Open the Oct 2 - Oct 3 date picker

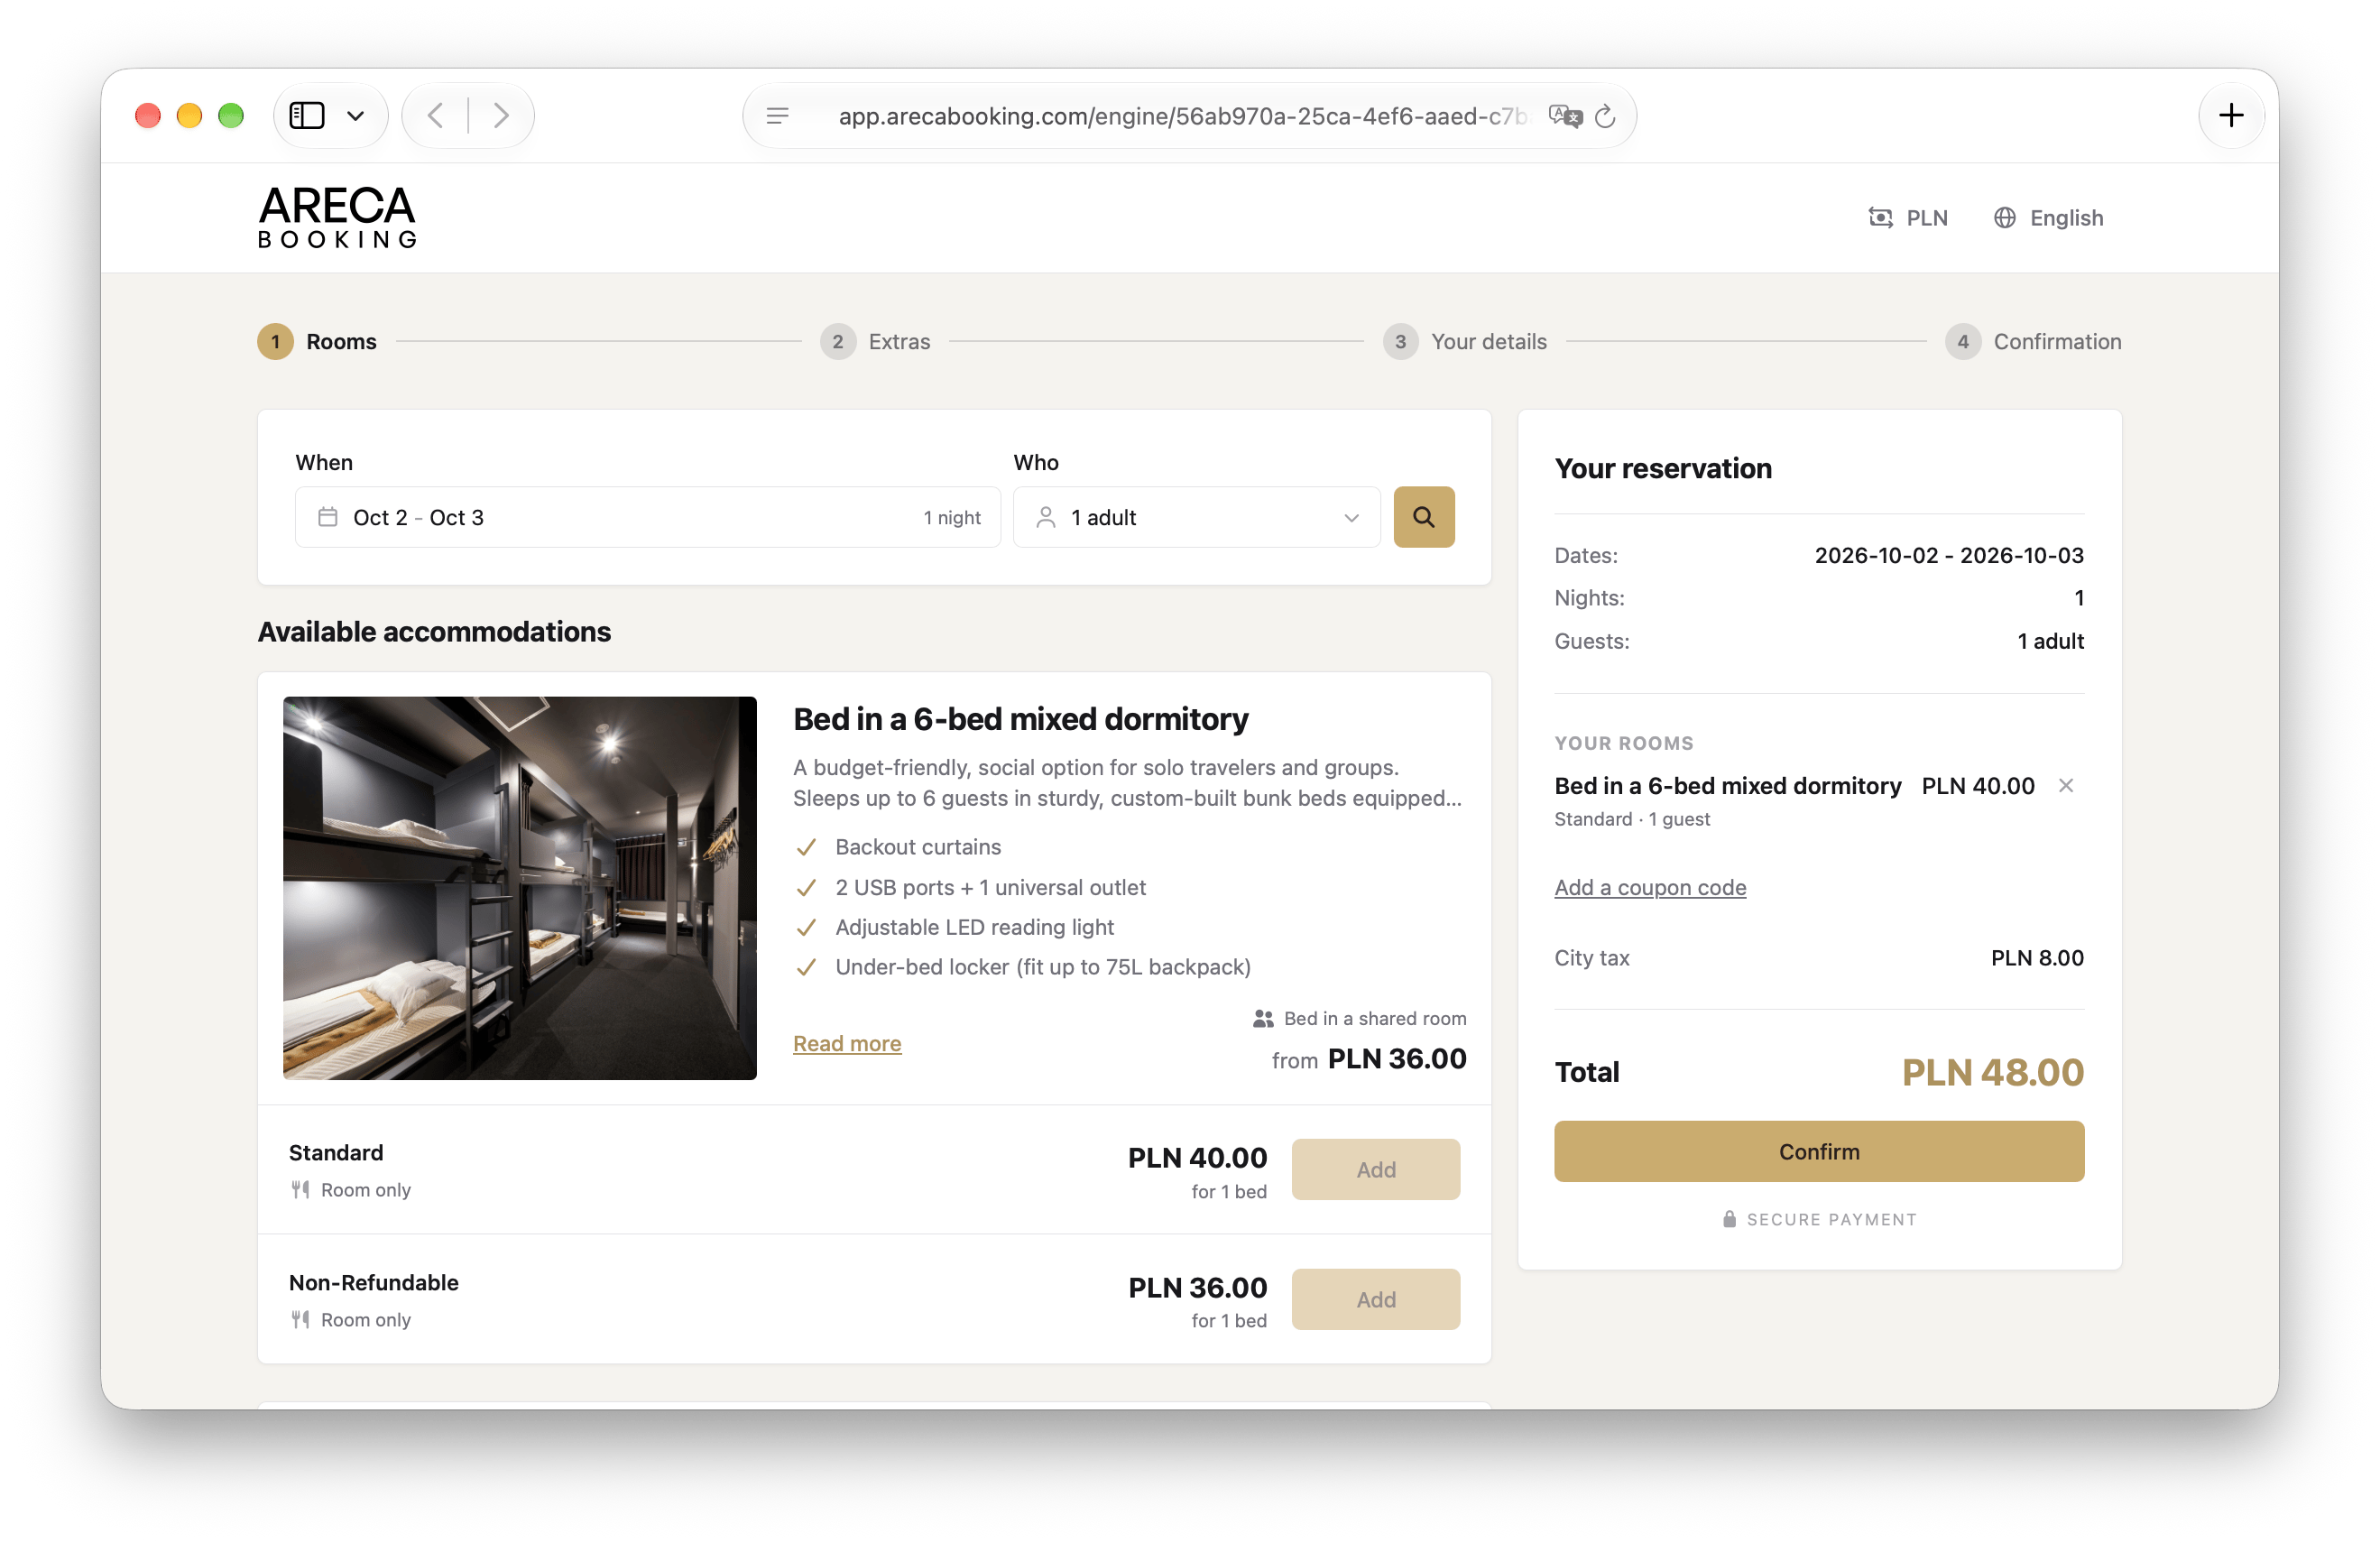coord(648,517)
